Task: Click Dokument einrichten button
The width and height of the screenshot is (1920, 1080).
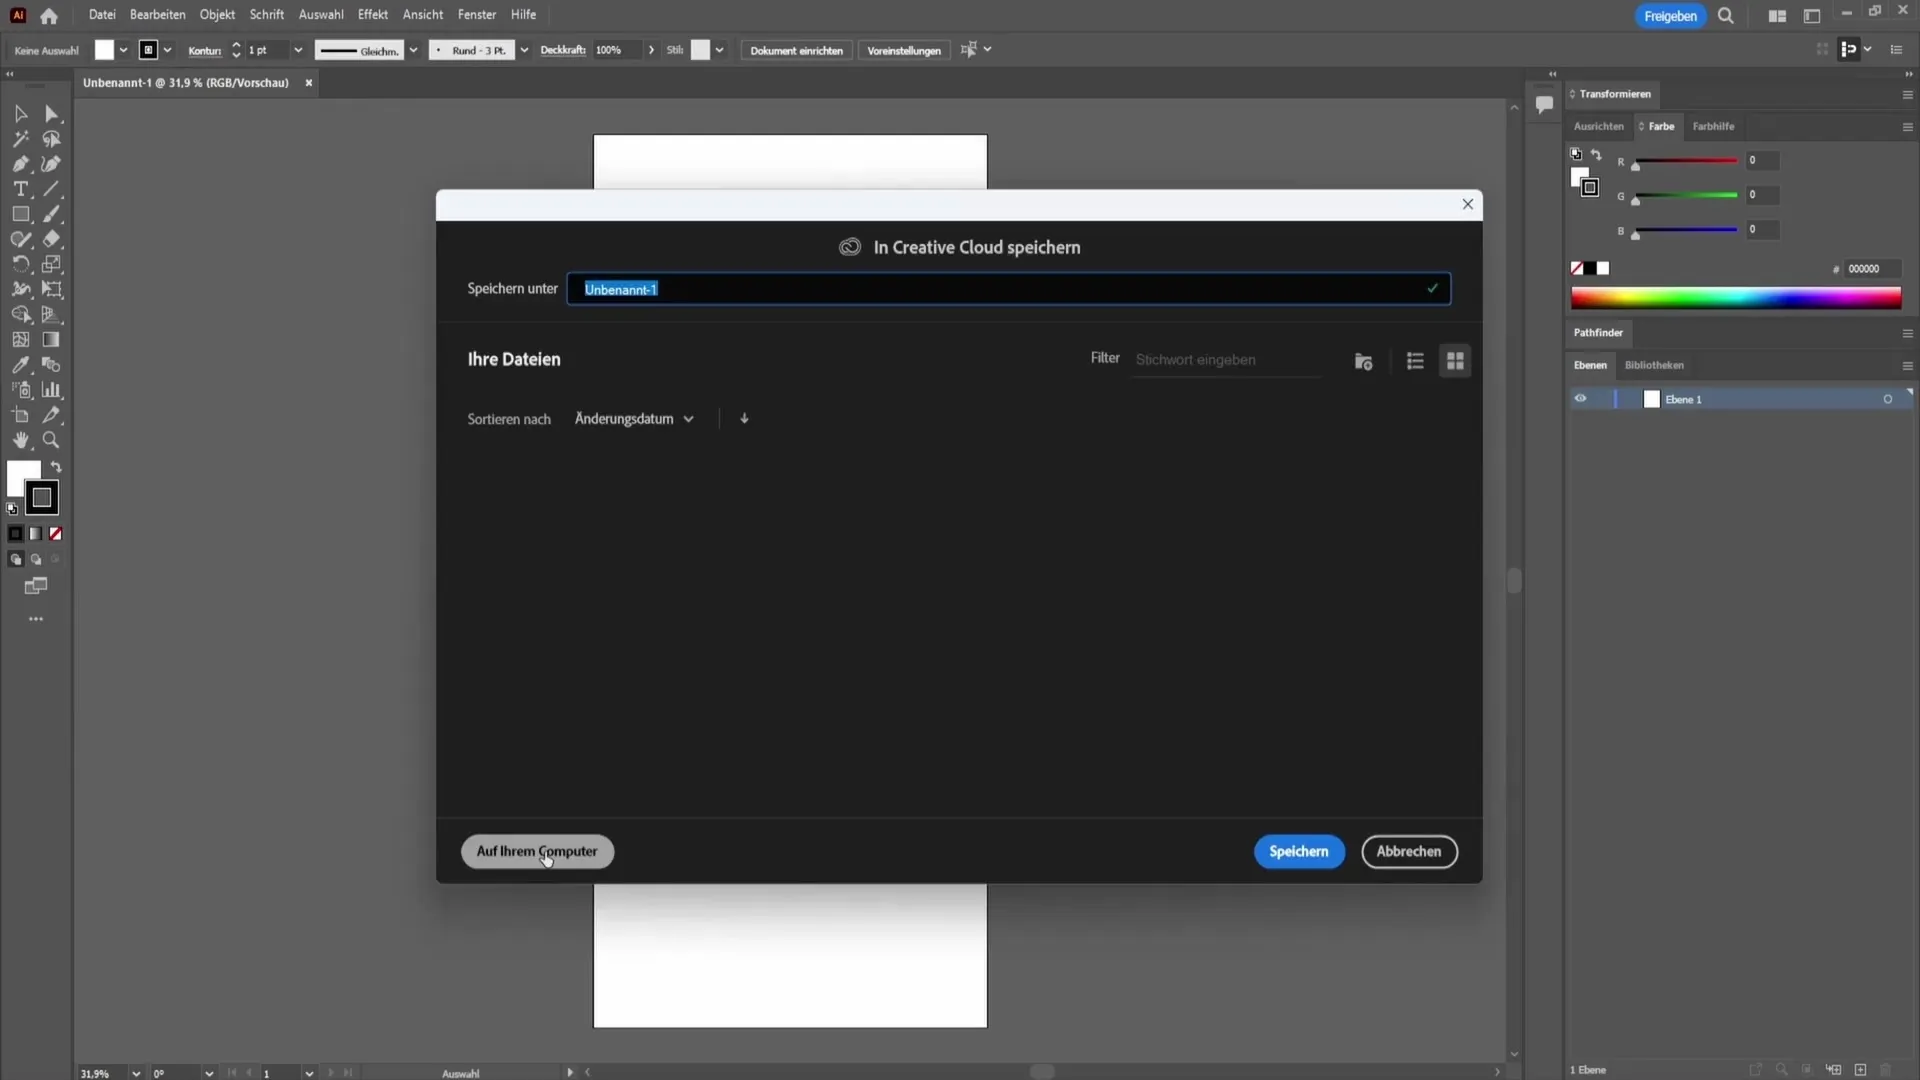Action: [x=796, y=50]
